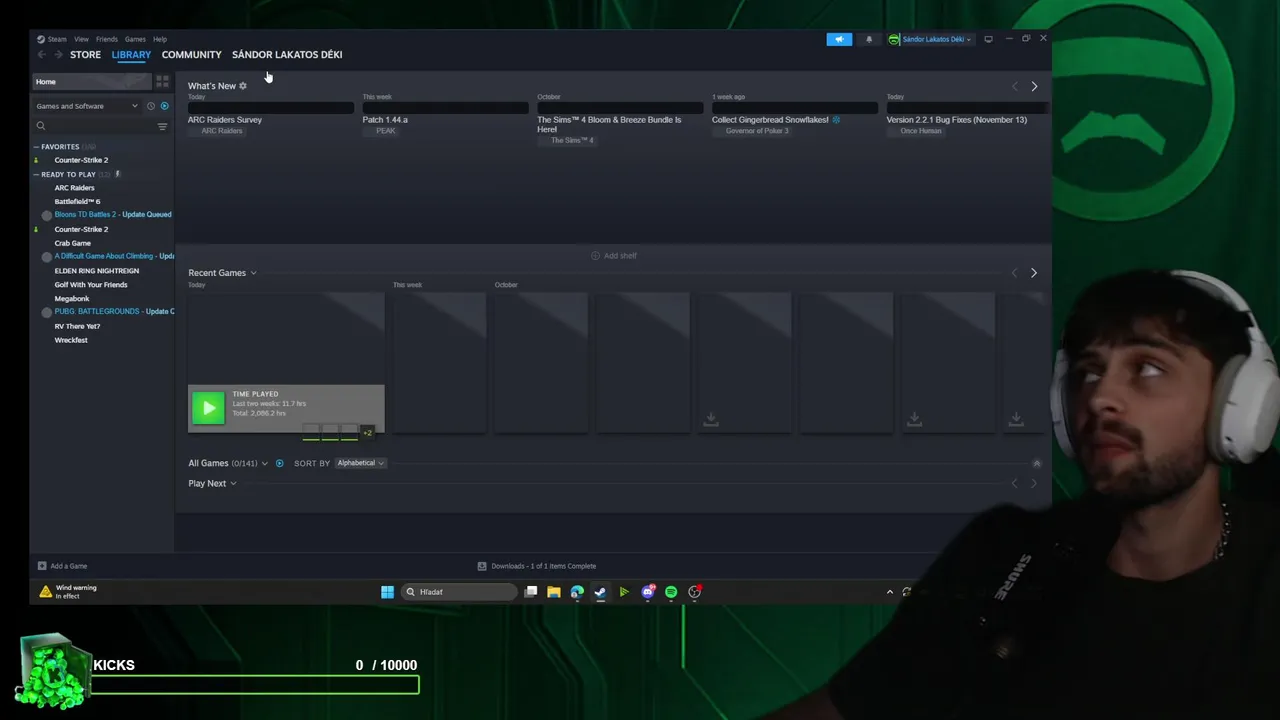Select Wreckfest in game list
1280x720 pixels.
pyautogui.click(x=71, y=340)
